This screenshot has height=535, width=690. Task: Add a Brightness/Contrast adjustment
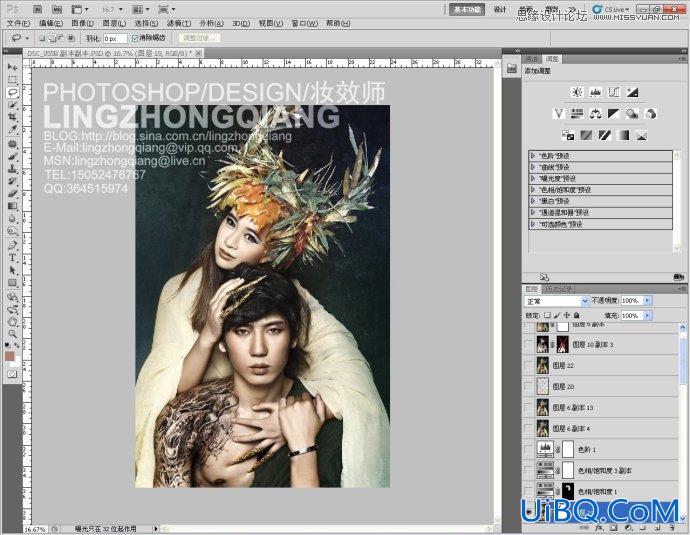577,92
